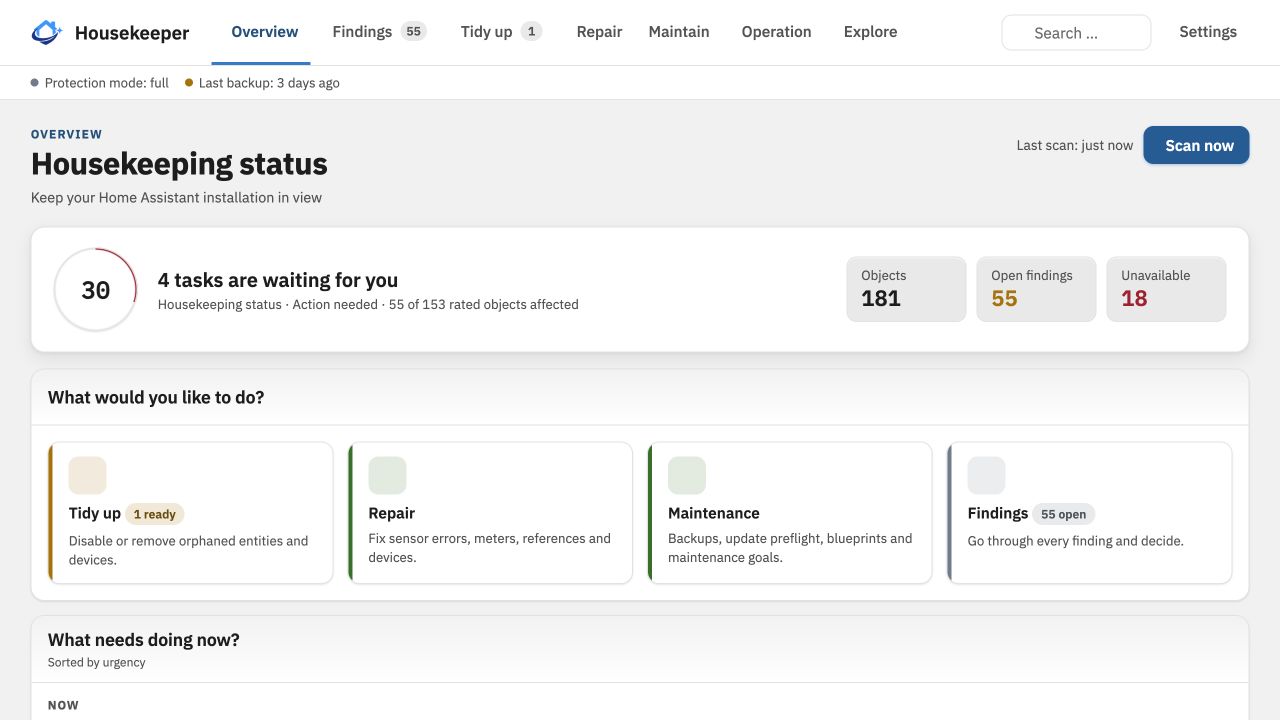1280x720 pixels.
Task: Click the 55 badge on Findings tab
Action: pos(414,31)
